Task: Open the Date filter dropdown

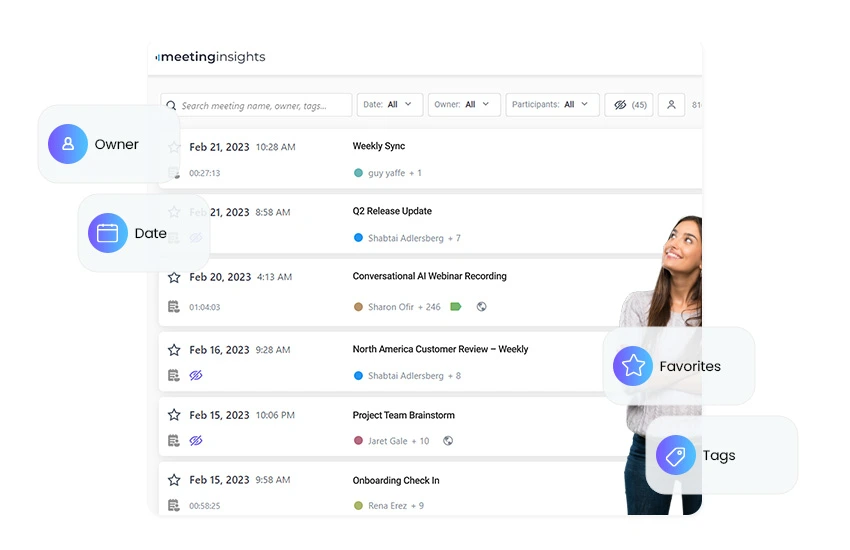Action: pyautogui.click(x=389, y=105)
